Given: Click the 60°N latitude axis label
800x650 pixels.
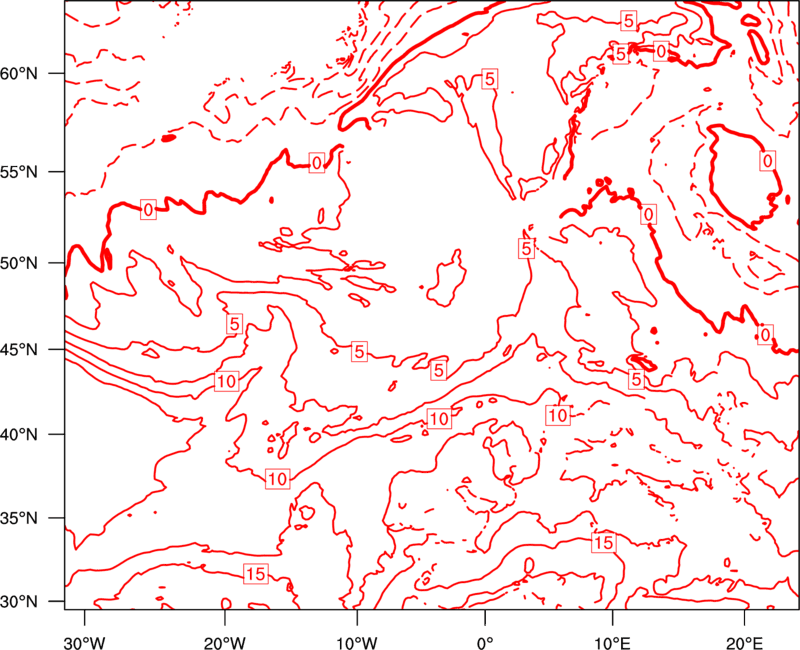Looking at the screenshot, I should 19,73.
